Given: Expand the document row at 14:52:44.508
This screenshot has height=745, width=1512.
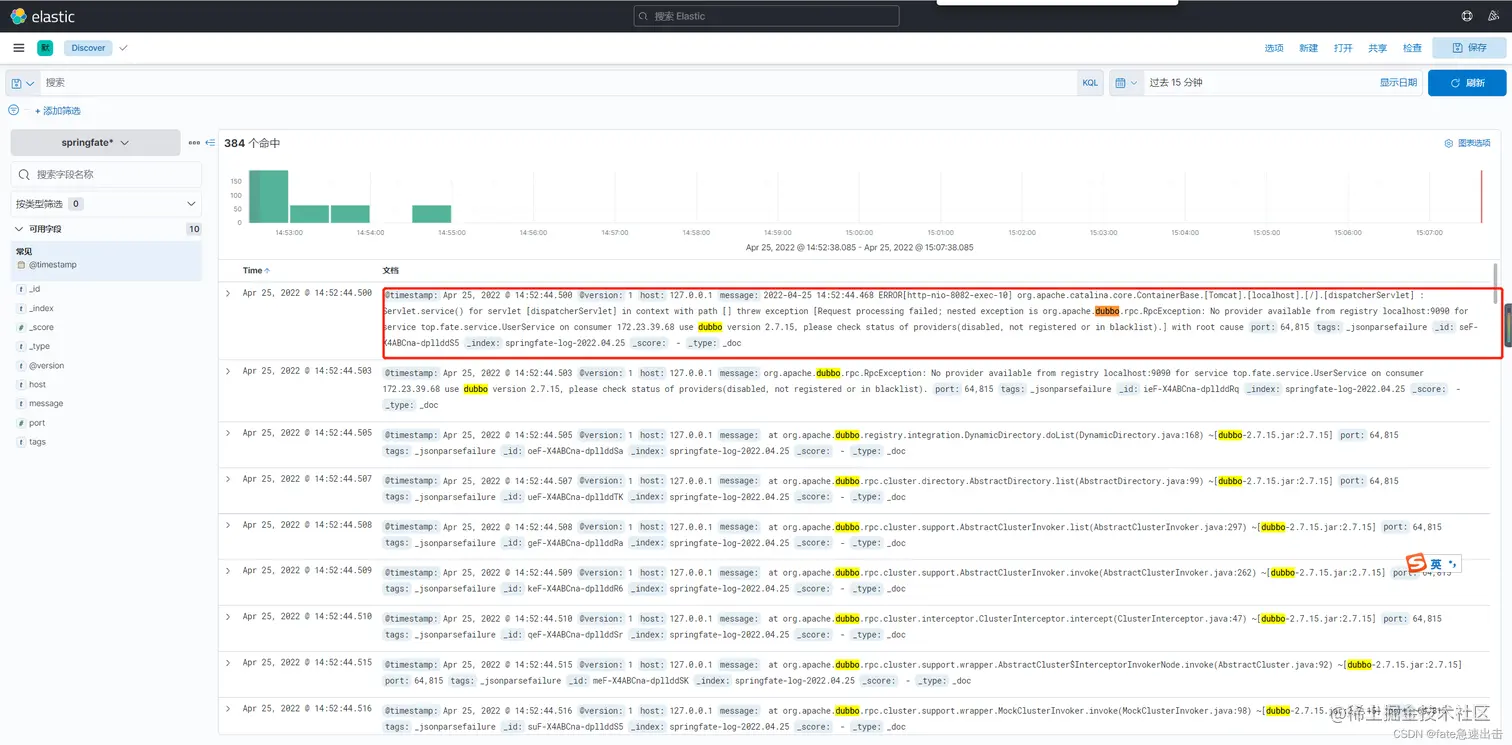Looking at the screenshot, I should click(x=228, y=525).
